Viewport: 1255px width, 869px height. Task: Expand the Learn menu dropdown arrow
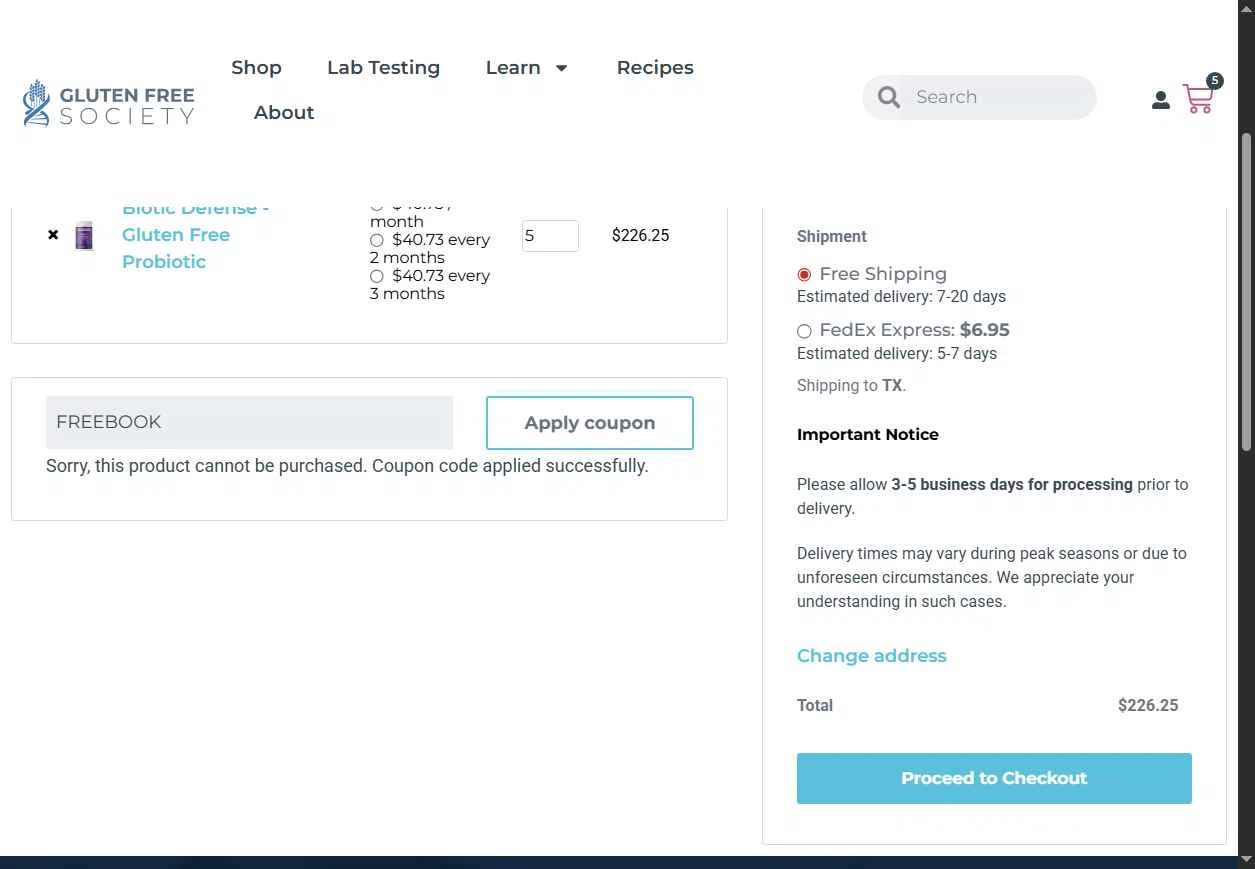pos(562,68)
